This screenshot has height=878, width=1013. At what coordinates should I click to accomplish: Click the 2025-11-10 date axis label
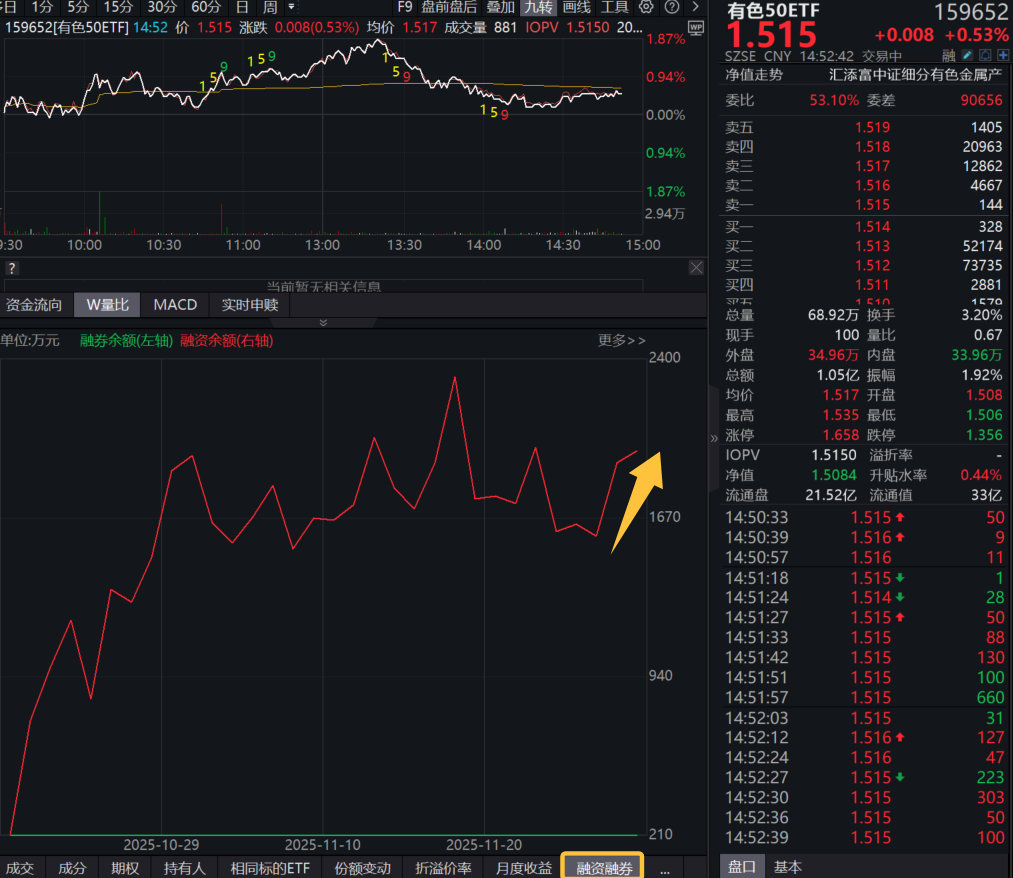coord(322,844)
